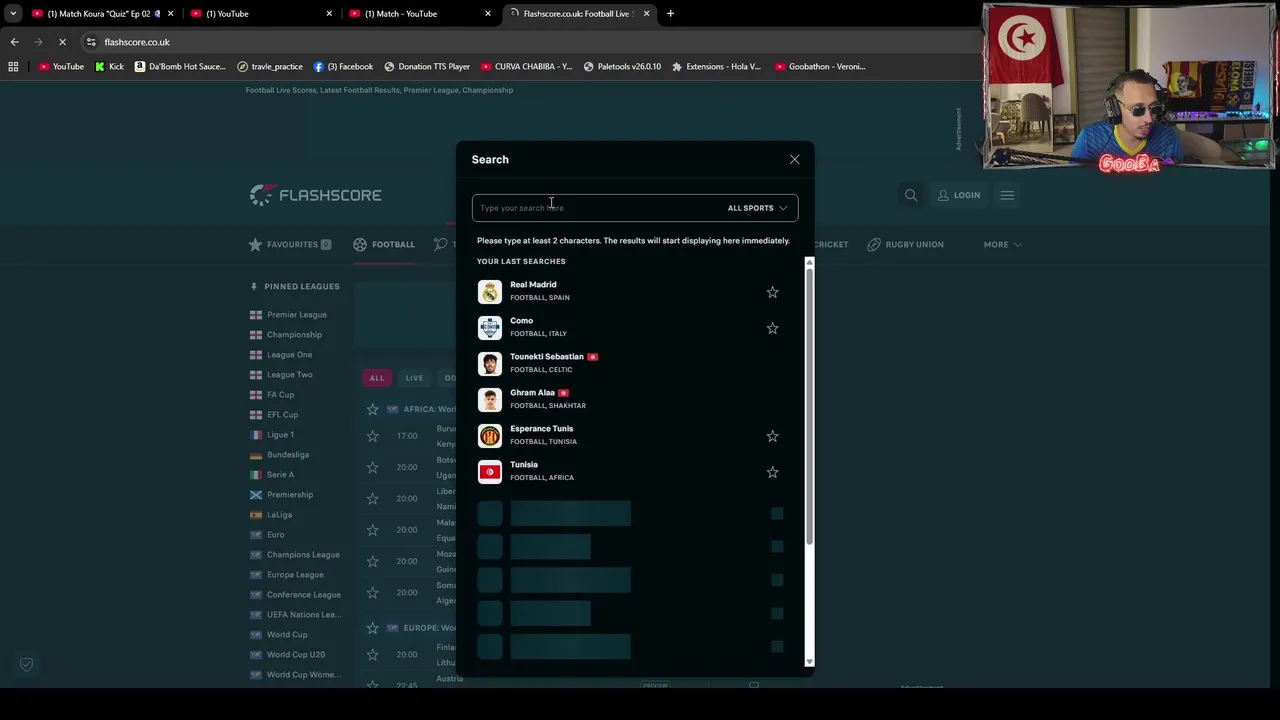Click Tounekti Sebastian player photo
Viewport: 1280px width, 720px height.
pyautogui.click(x=489, y=363)
